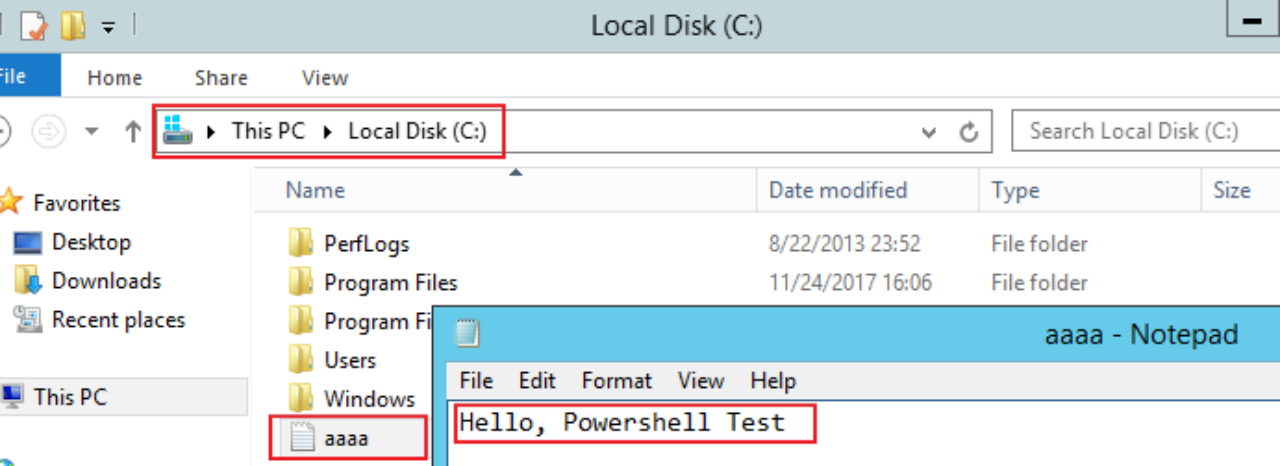Select Recent places in navigation pane
This screenshot has width=1280, height=466.
coord(118,320)
